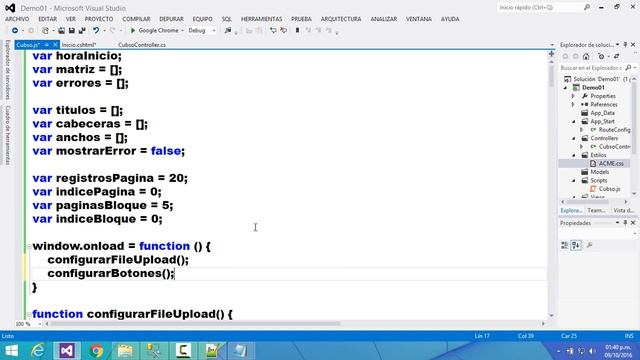This screenshot has height=360, width=640.
Task: Click the Sync with Active Document icon
Action: click(616, 56)
